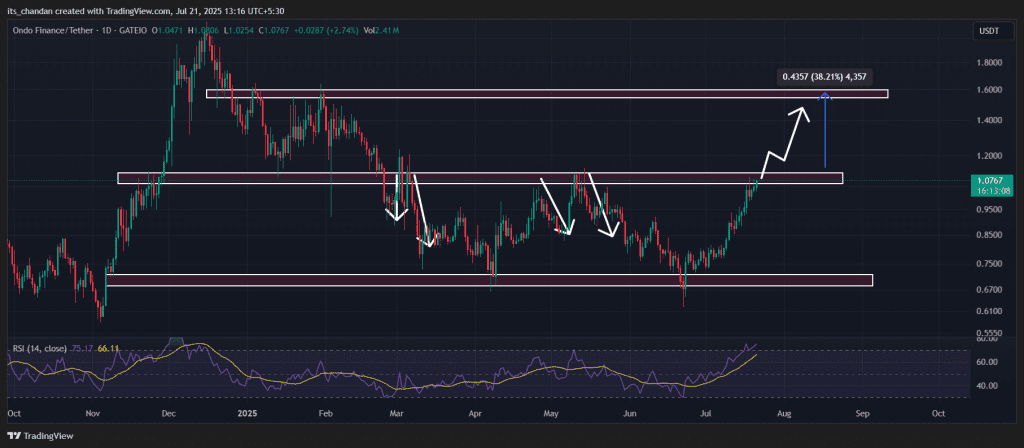Click the Sep label on the time axis
Viewport: 1024px width, 448px height.
[863, 414]
